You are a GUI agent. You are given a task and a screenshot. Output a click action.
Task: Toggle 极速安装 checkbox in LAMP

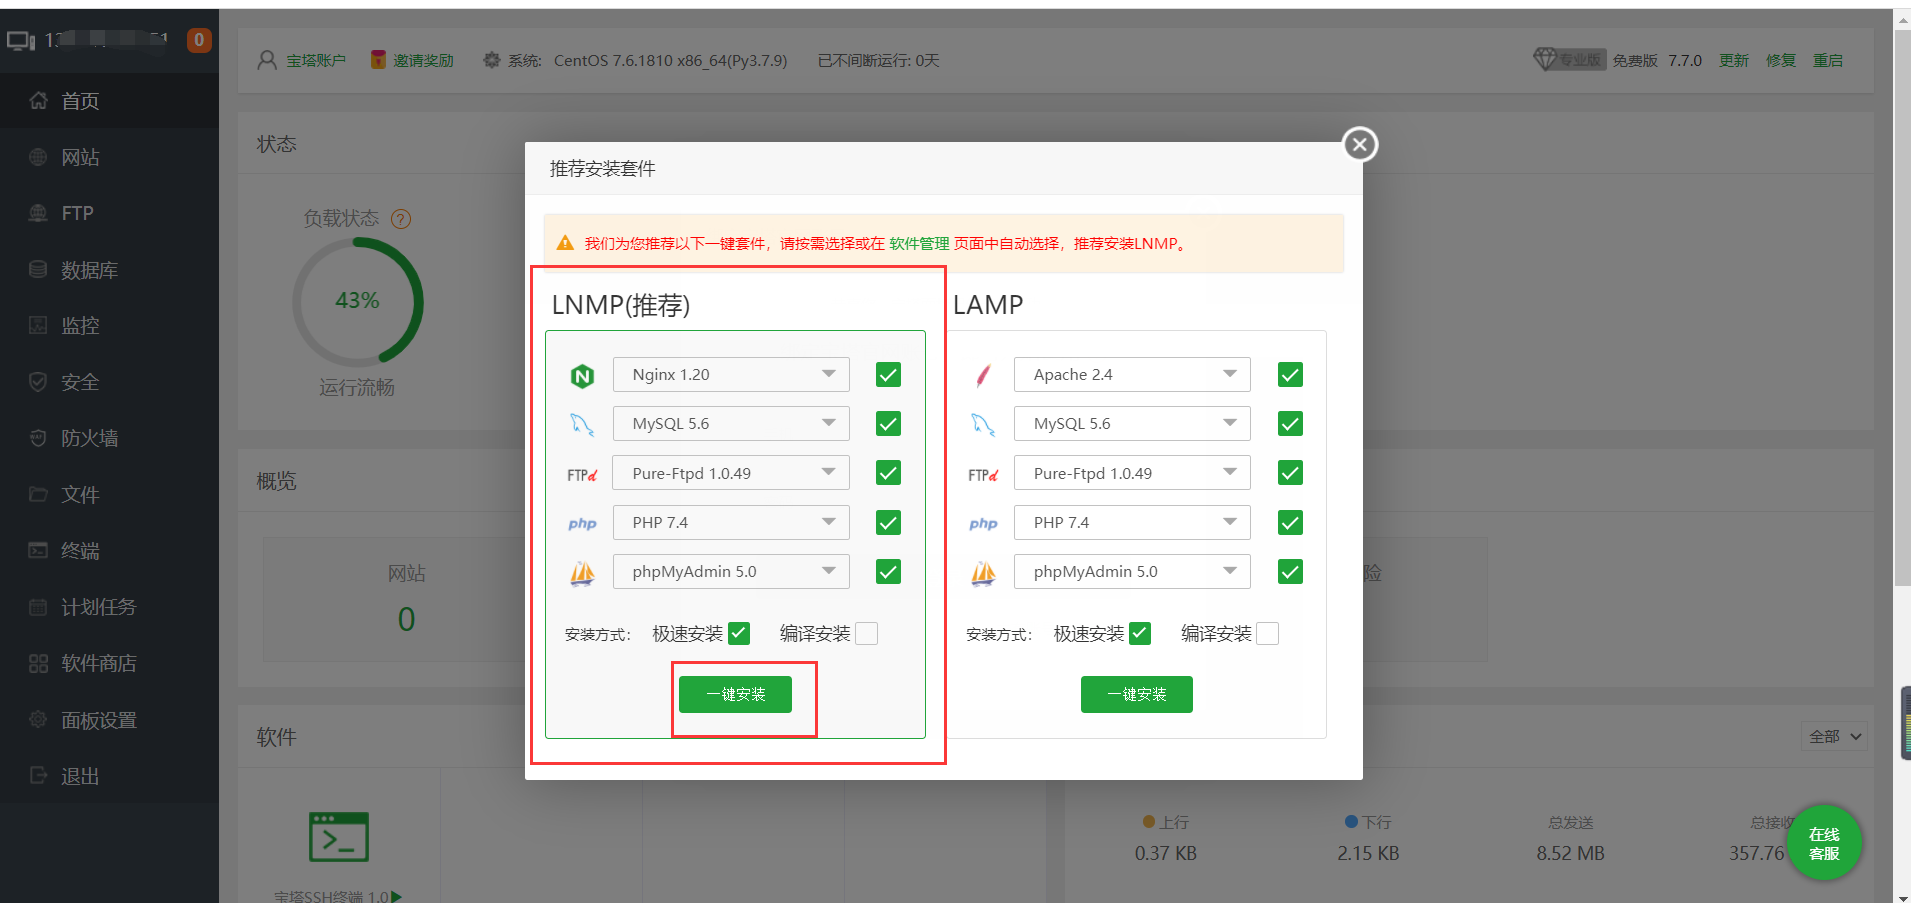[1140, 633]
